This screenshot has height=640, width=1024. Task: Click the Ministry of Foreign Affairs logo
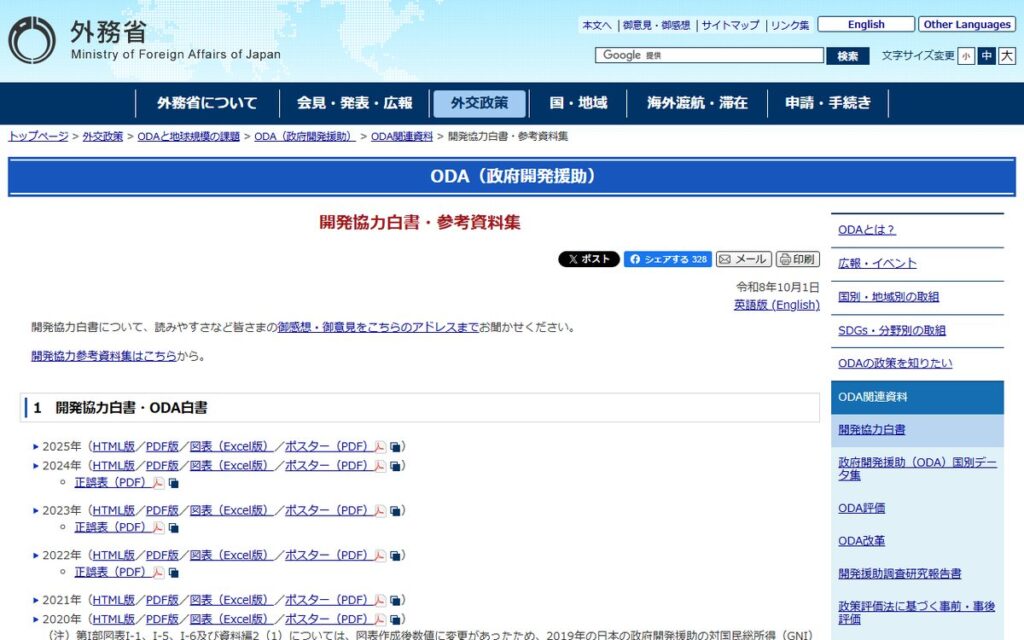point(144,40)
